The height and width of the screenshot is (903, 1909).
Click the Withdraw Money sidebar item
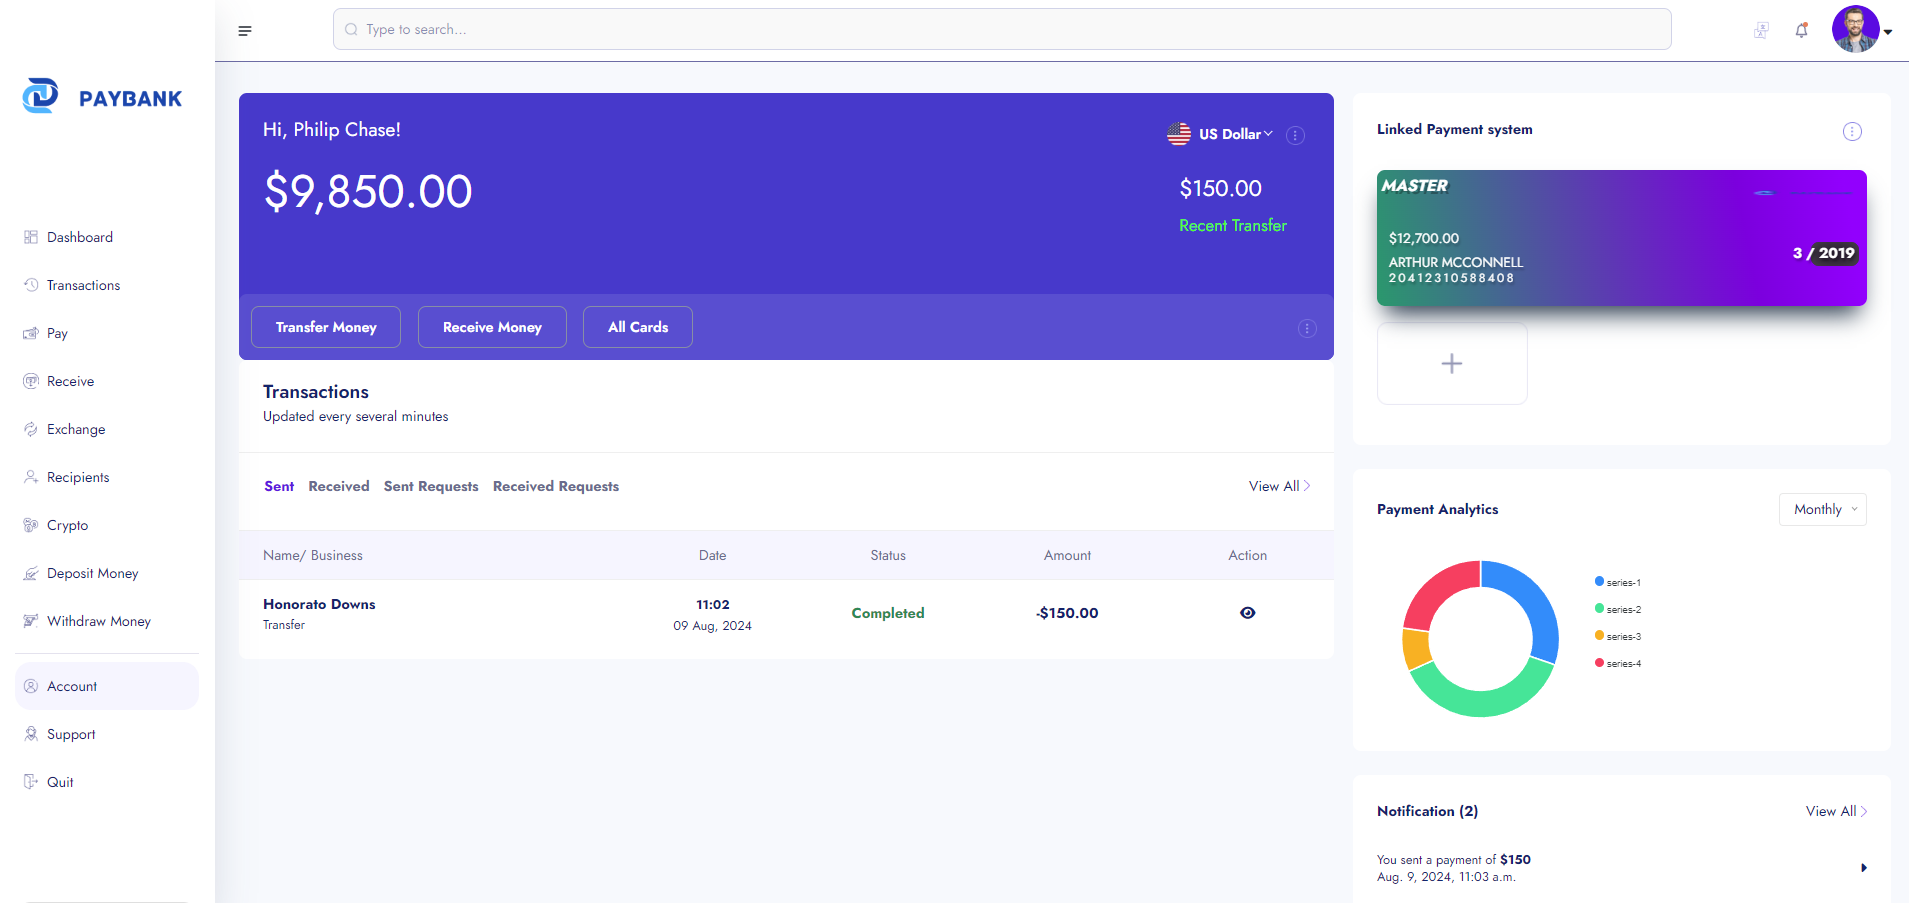tap(98, 621)
